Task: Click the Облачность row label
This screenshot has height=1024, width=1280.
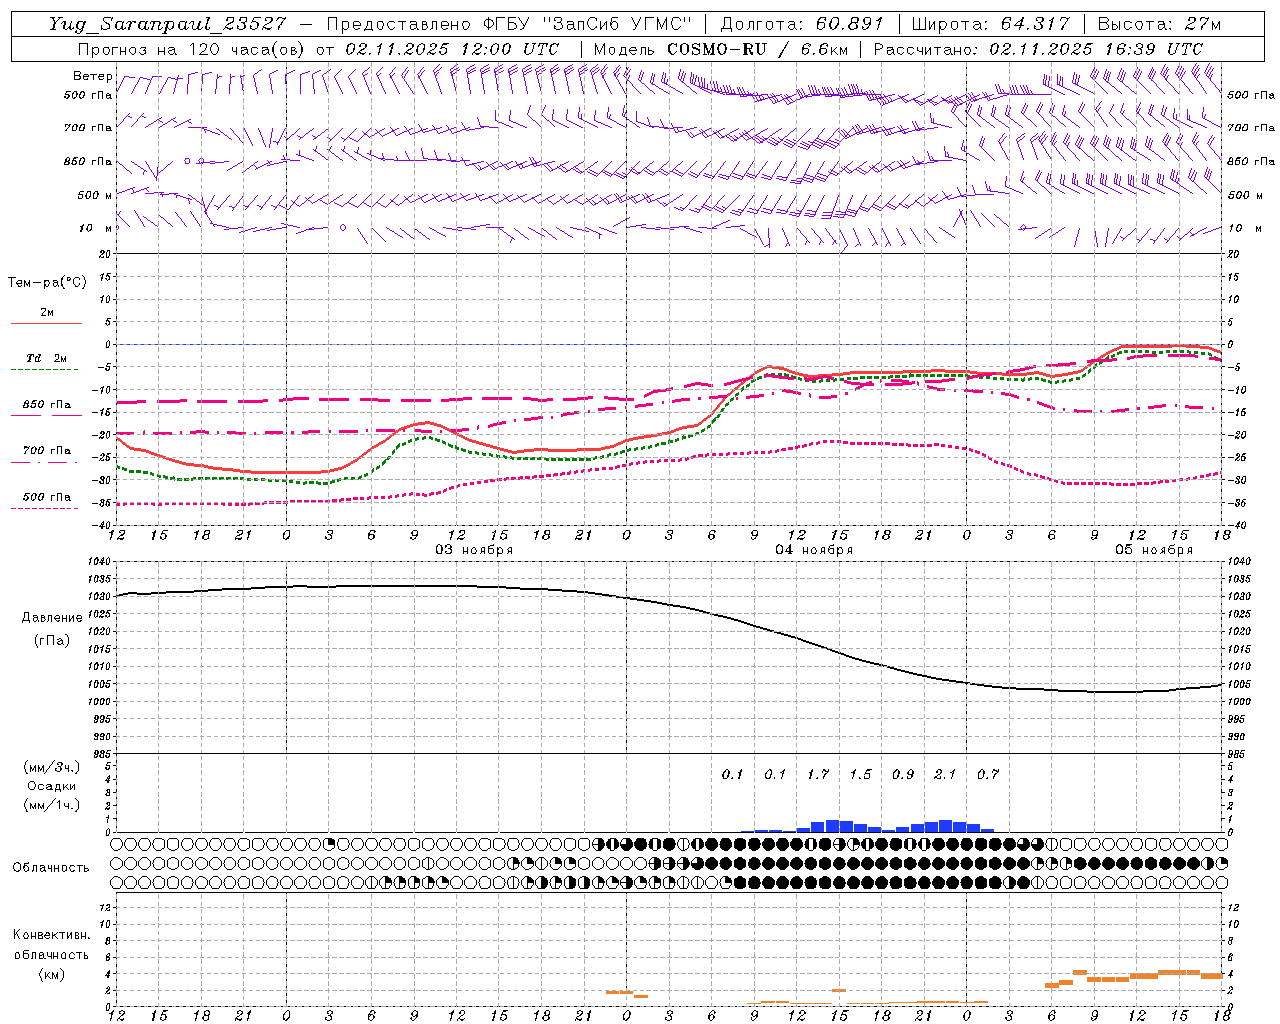Action: pos(51,867)
